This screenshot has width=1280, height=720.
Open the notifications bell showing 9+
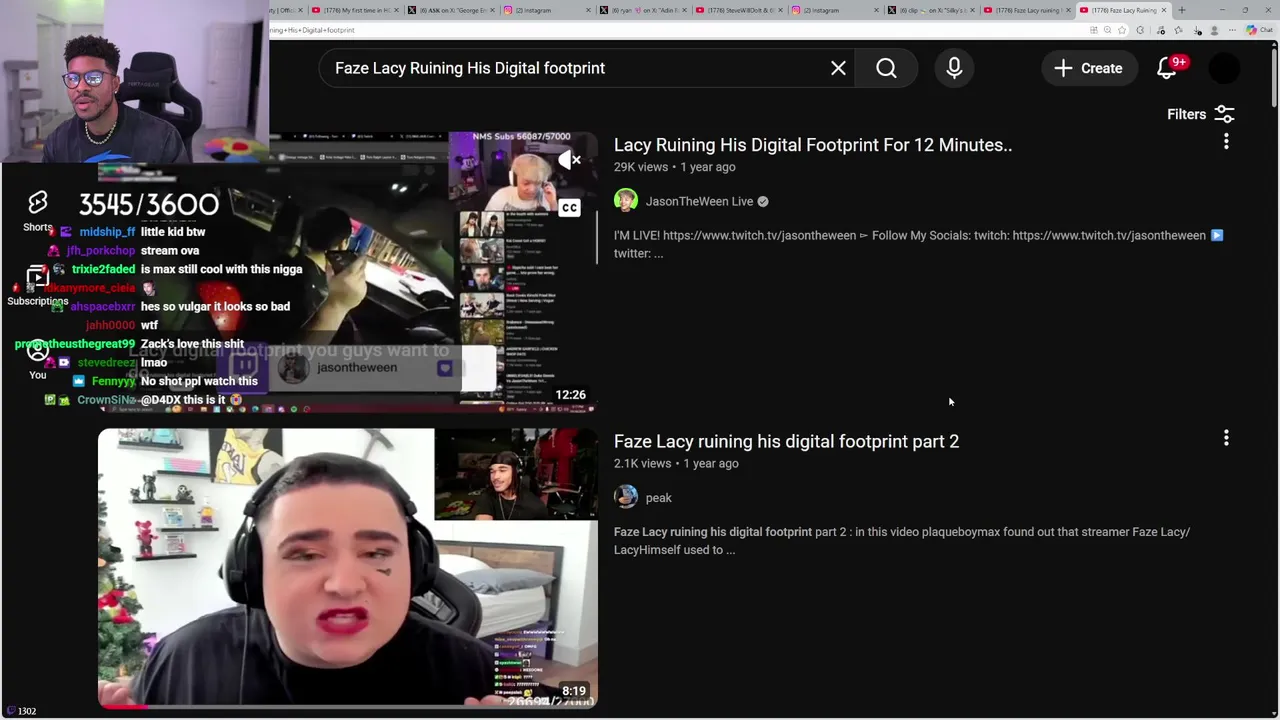[x=1167, y=68]
